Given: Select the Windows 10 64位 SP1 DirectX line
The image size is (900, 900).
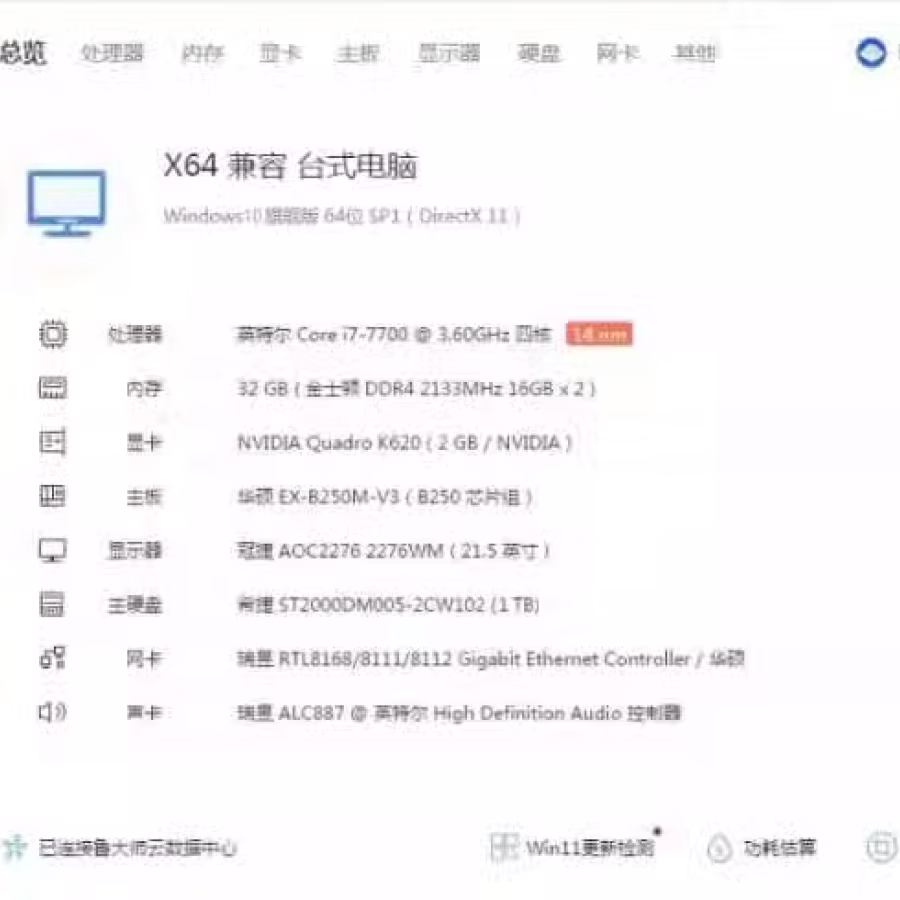Looking at the screenshot, I should tap(342, 216).
